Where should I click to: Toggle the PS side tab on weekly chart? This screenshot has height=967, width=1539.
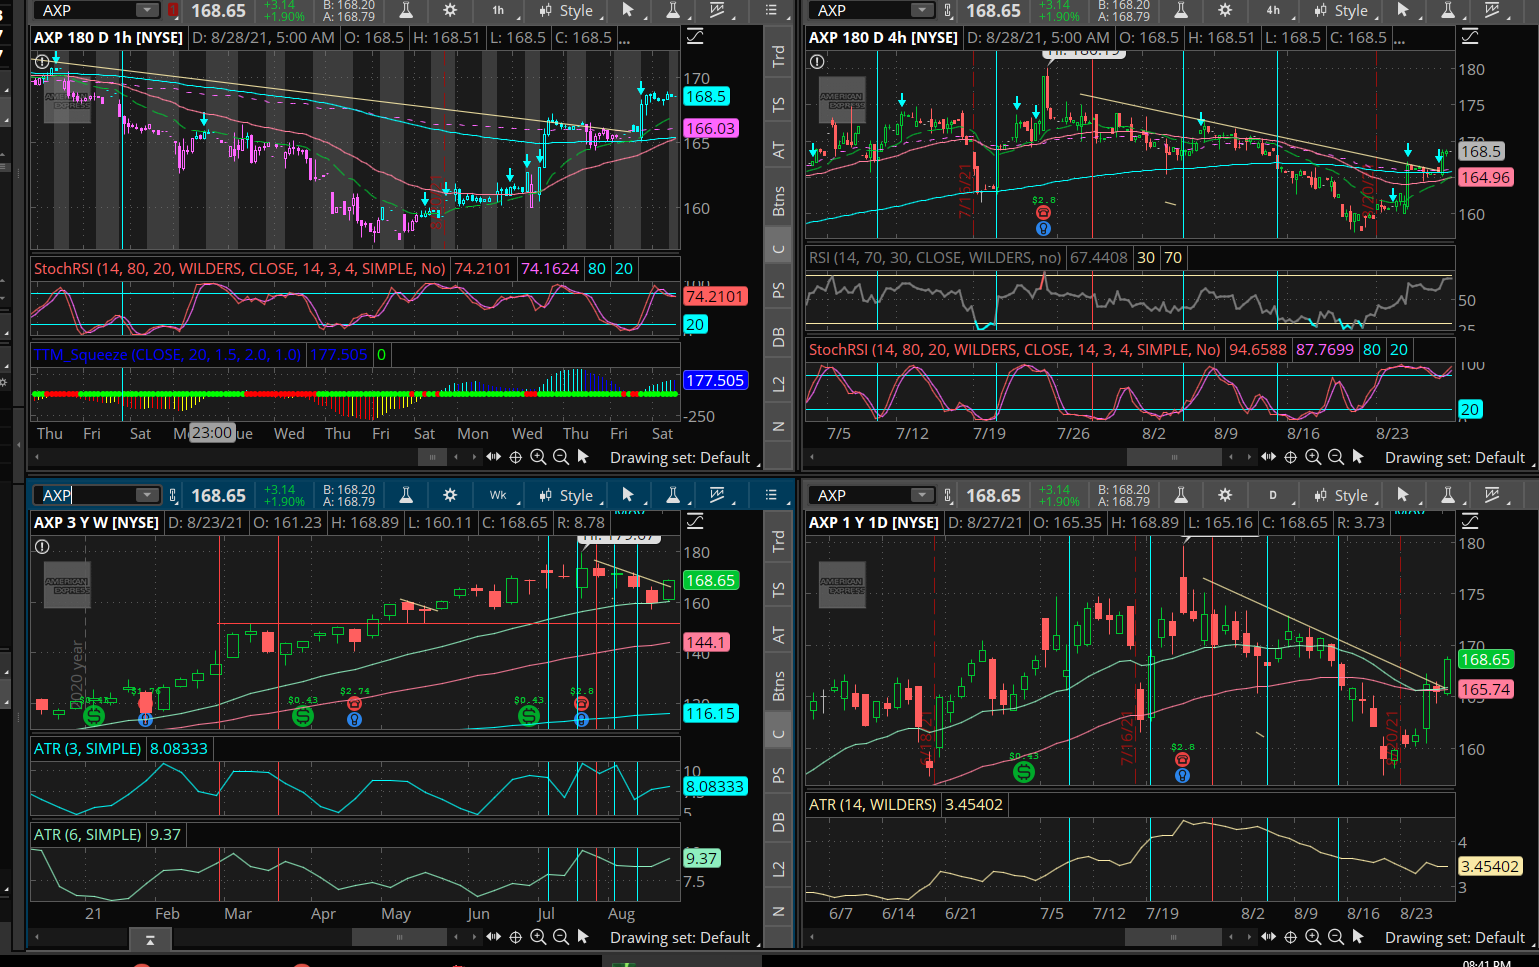point(778,776)
